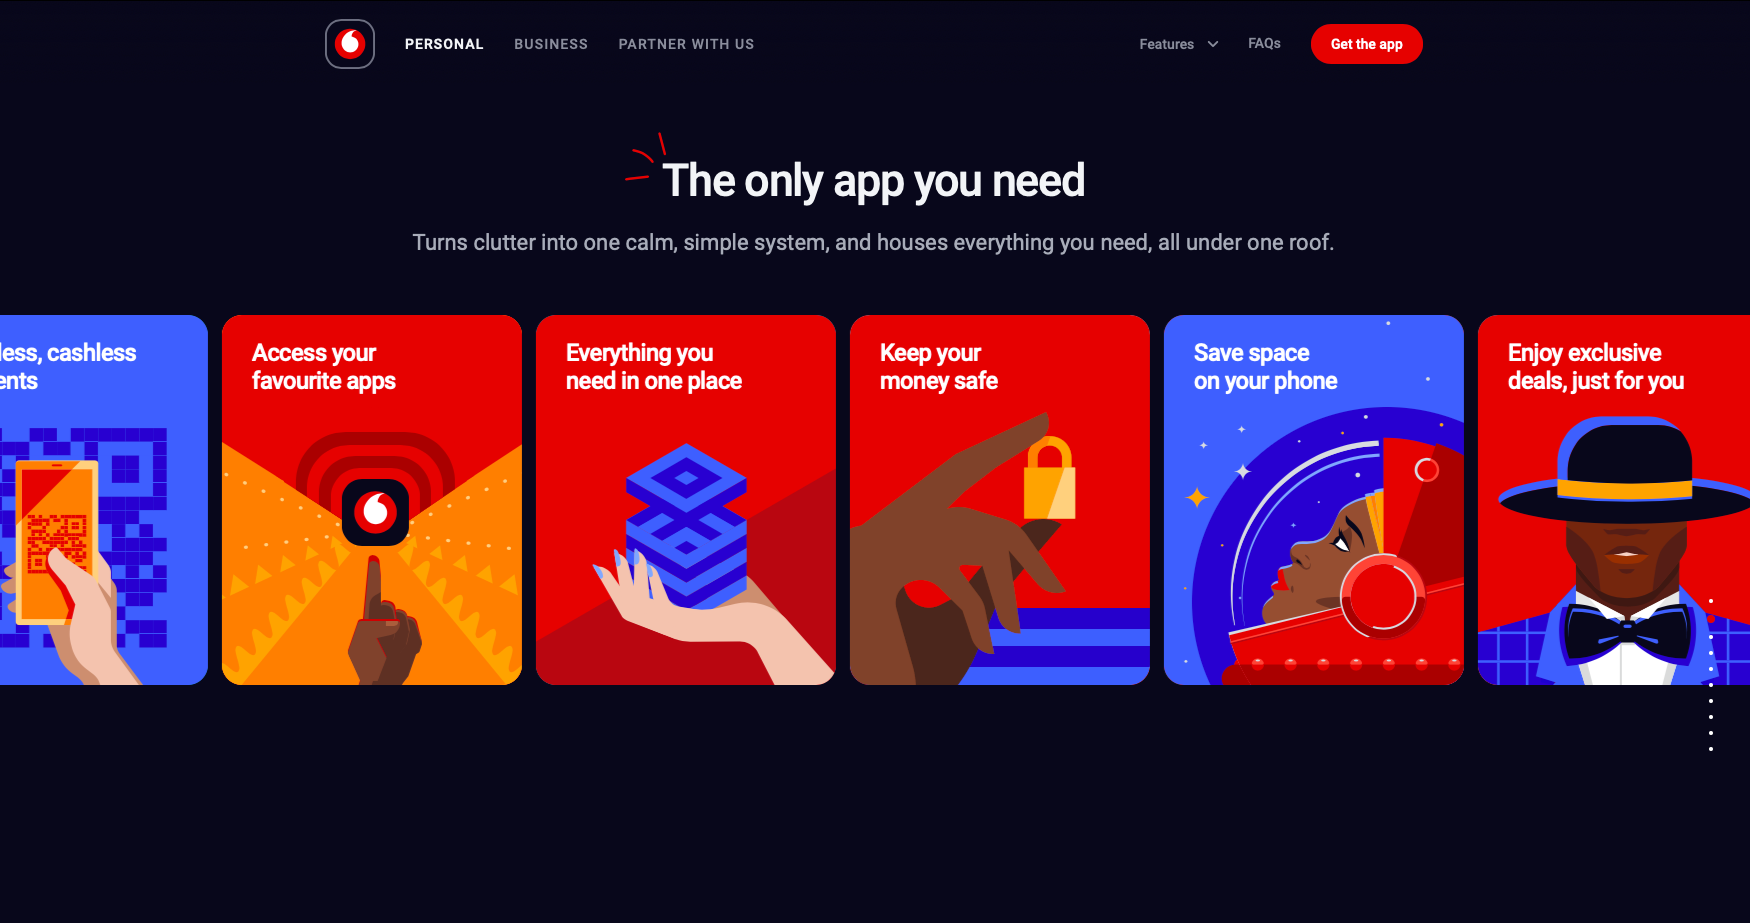1750x923 pixels.
Task: Click the yellow padlock in Keep your money safe card
Action: (x=1049, y=479)
